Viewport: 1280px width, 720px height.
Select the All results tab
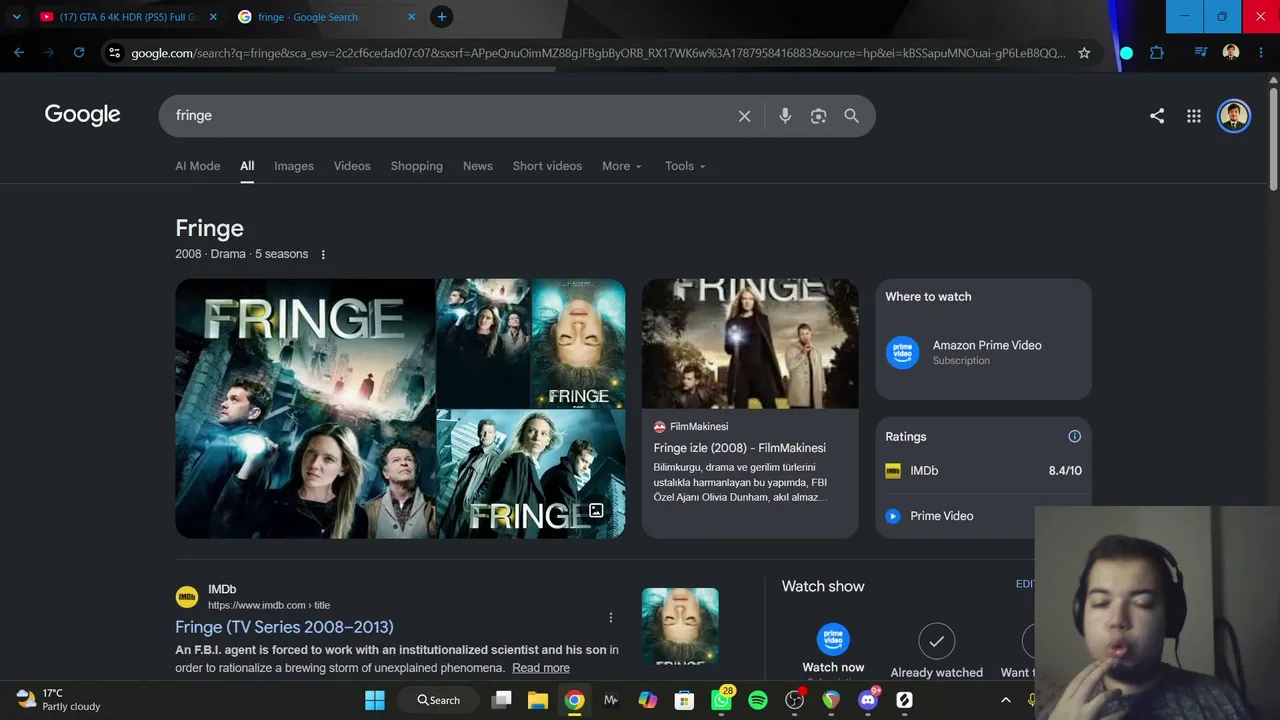tap(247, 166)
